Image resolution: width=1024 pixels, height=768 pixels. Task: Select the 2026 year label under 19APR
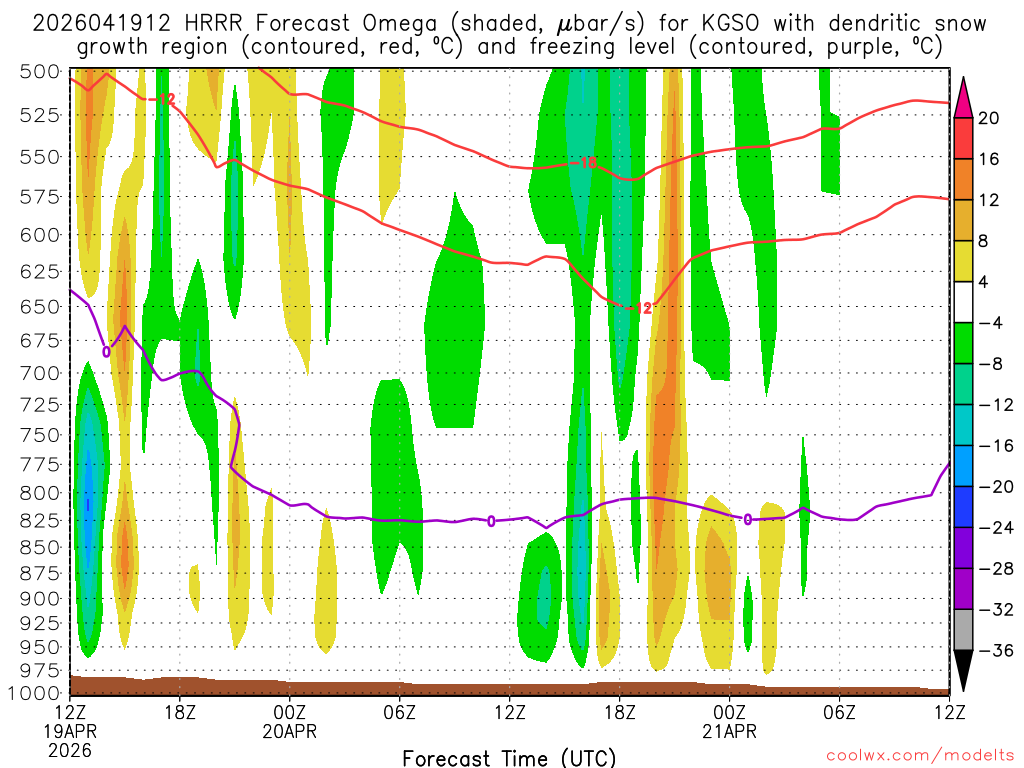point(70,750)
